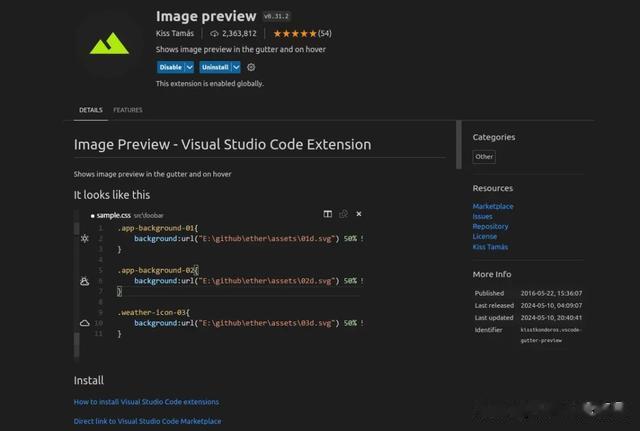Click the Install heading

pos(89,380)
